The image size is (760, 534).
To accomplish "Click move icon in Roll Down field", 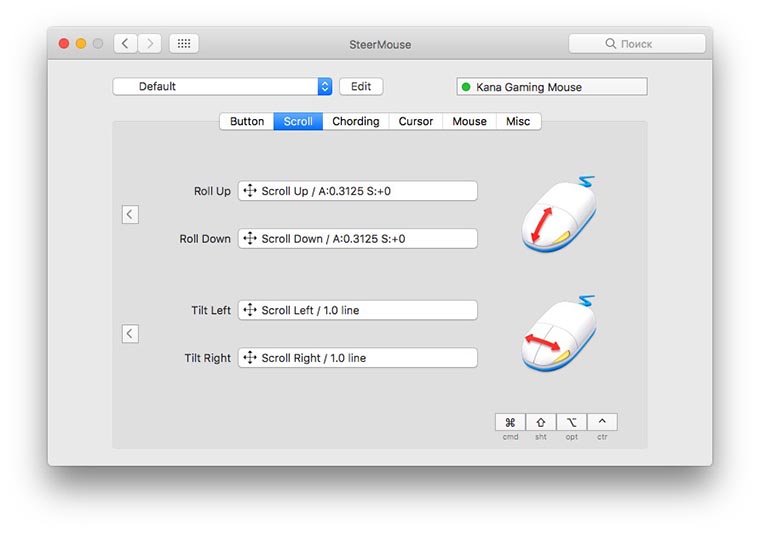I will (250, 238).
